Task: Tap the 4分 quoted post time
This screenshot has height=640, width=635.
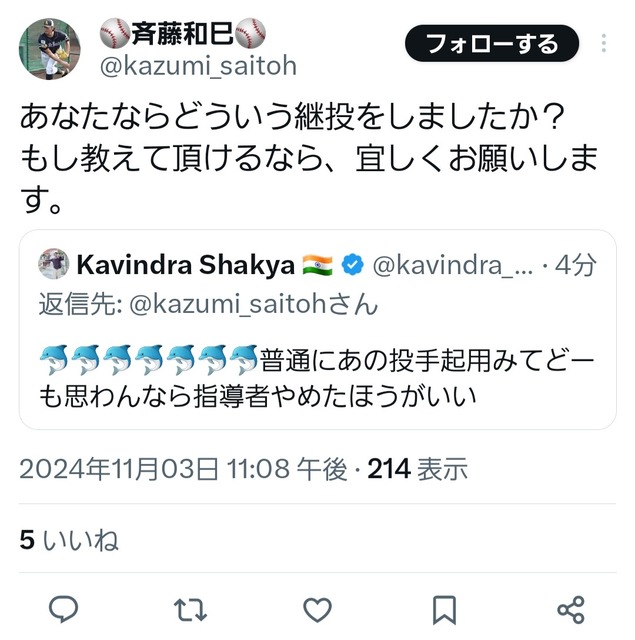Action: (575, 265)
